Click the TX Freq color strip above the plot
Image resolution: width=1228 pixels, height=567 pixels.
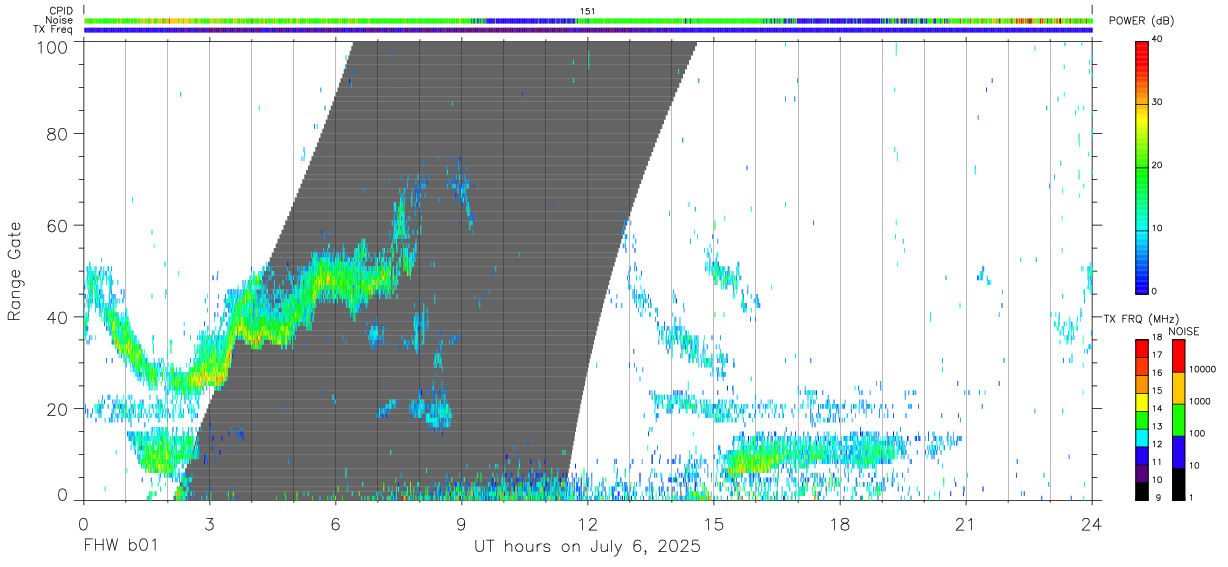pos(588,30)
